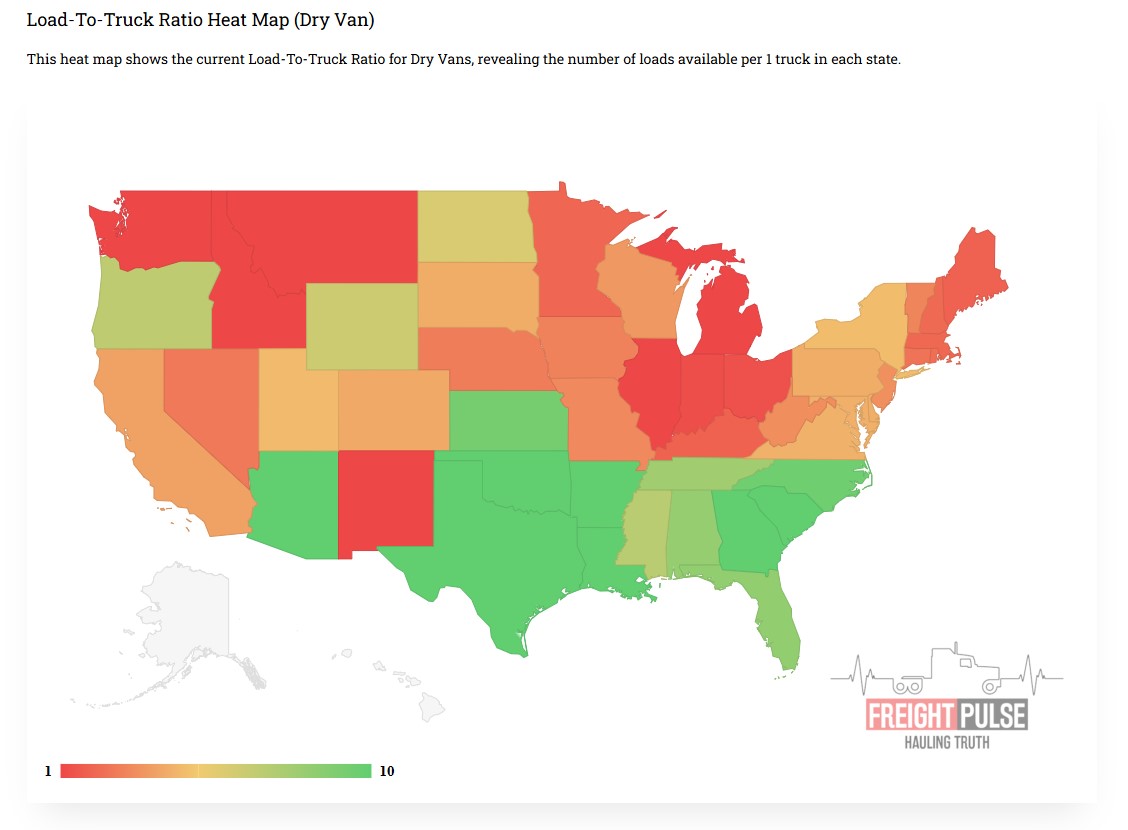The height and width of the screenshot is (830, 1128).
Task: Select Wyoming on the map
Action: [x=362, y=325]
